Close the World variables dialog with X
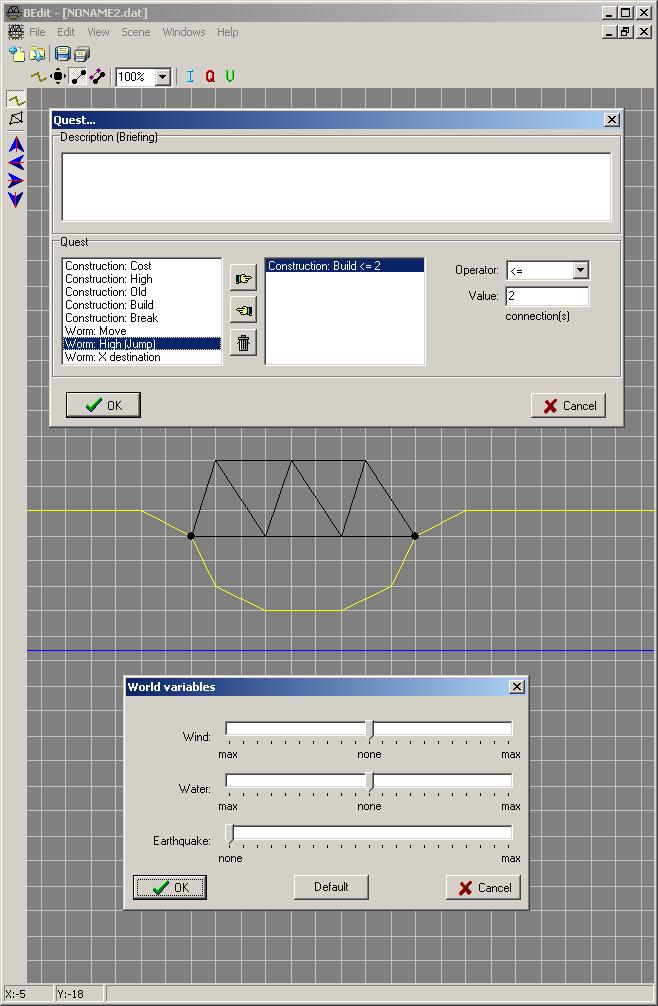658x1006 pixels. coord(517,687)
